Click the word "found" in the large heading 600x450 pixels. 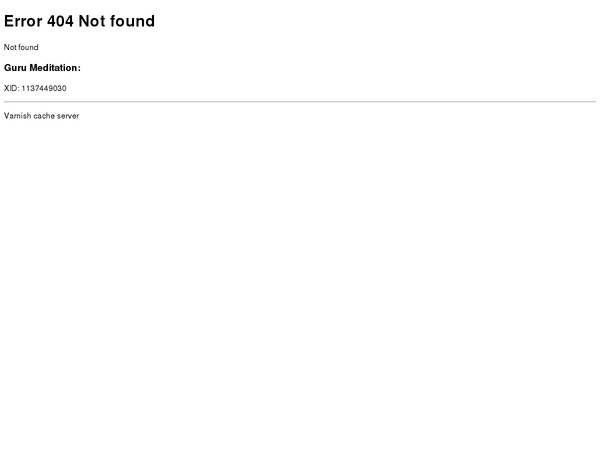[133, 21]
